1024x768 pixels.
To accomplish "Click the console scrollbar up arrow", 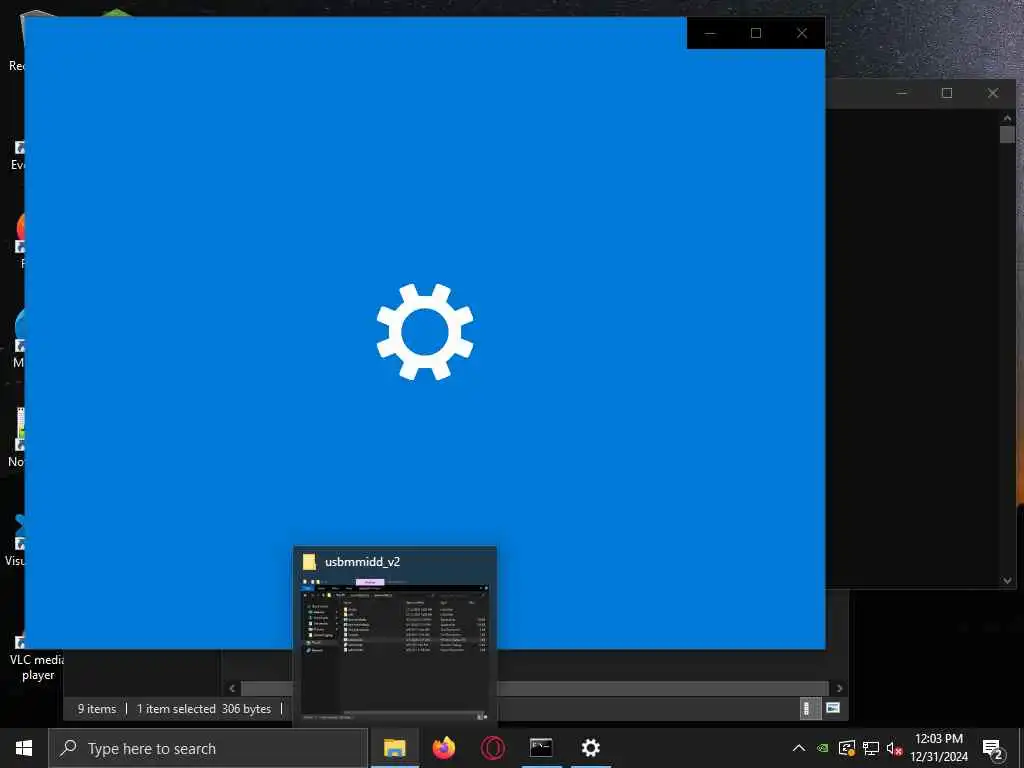I will coord(1007,118).
